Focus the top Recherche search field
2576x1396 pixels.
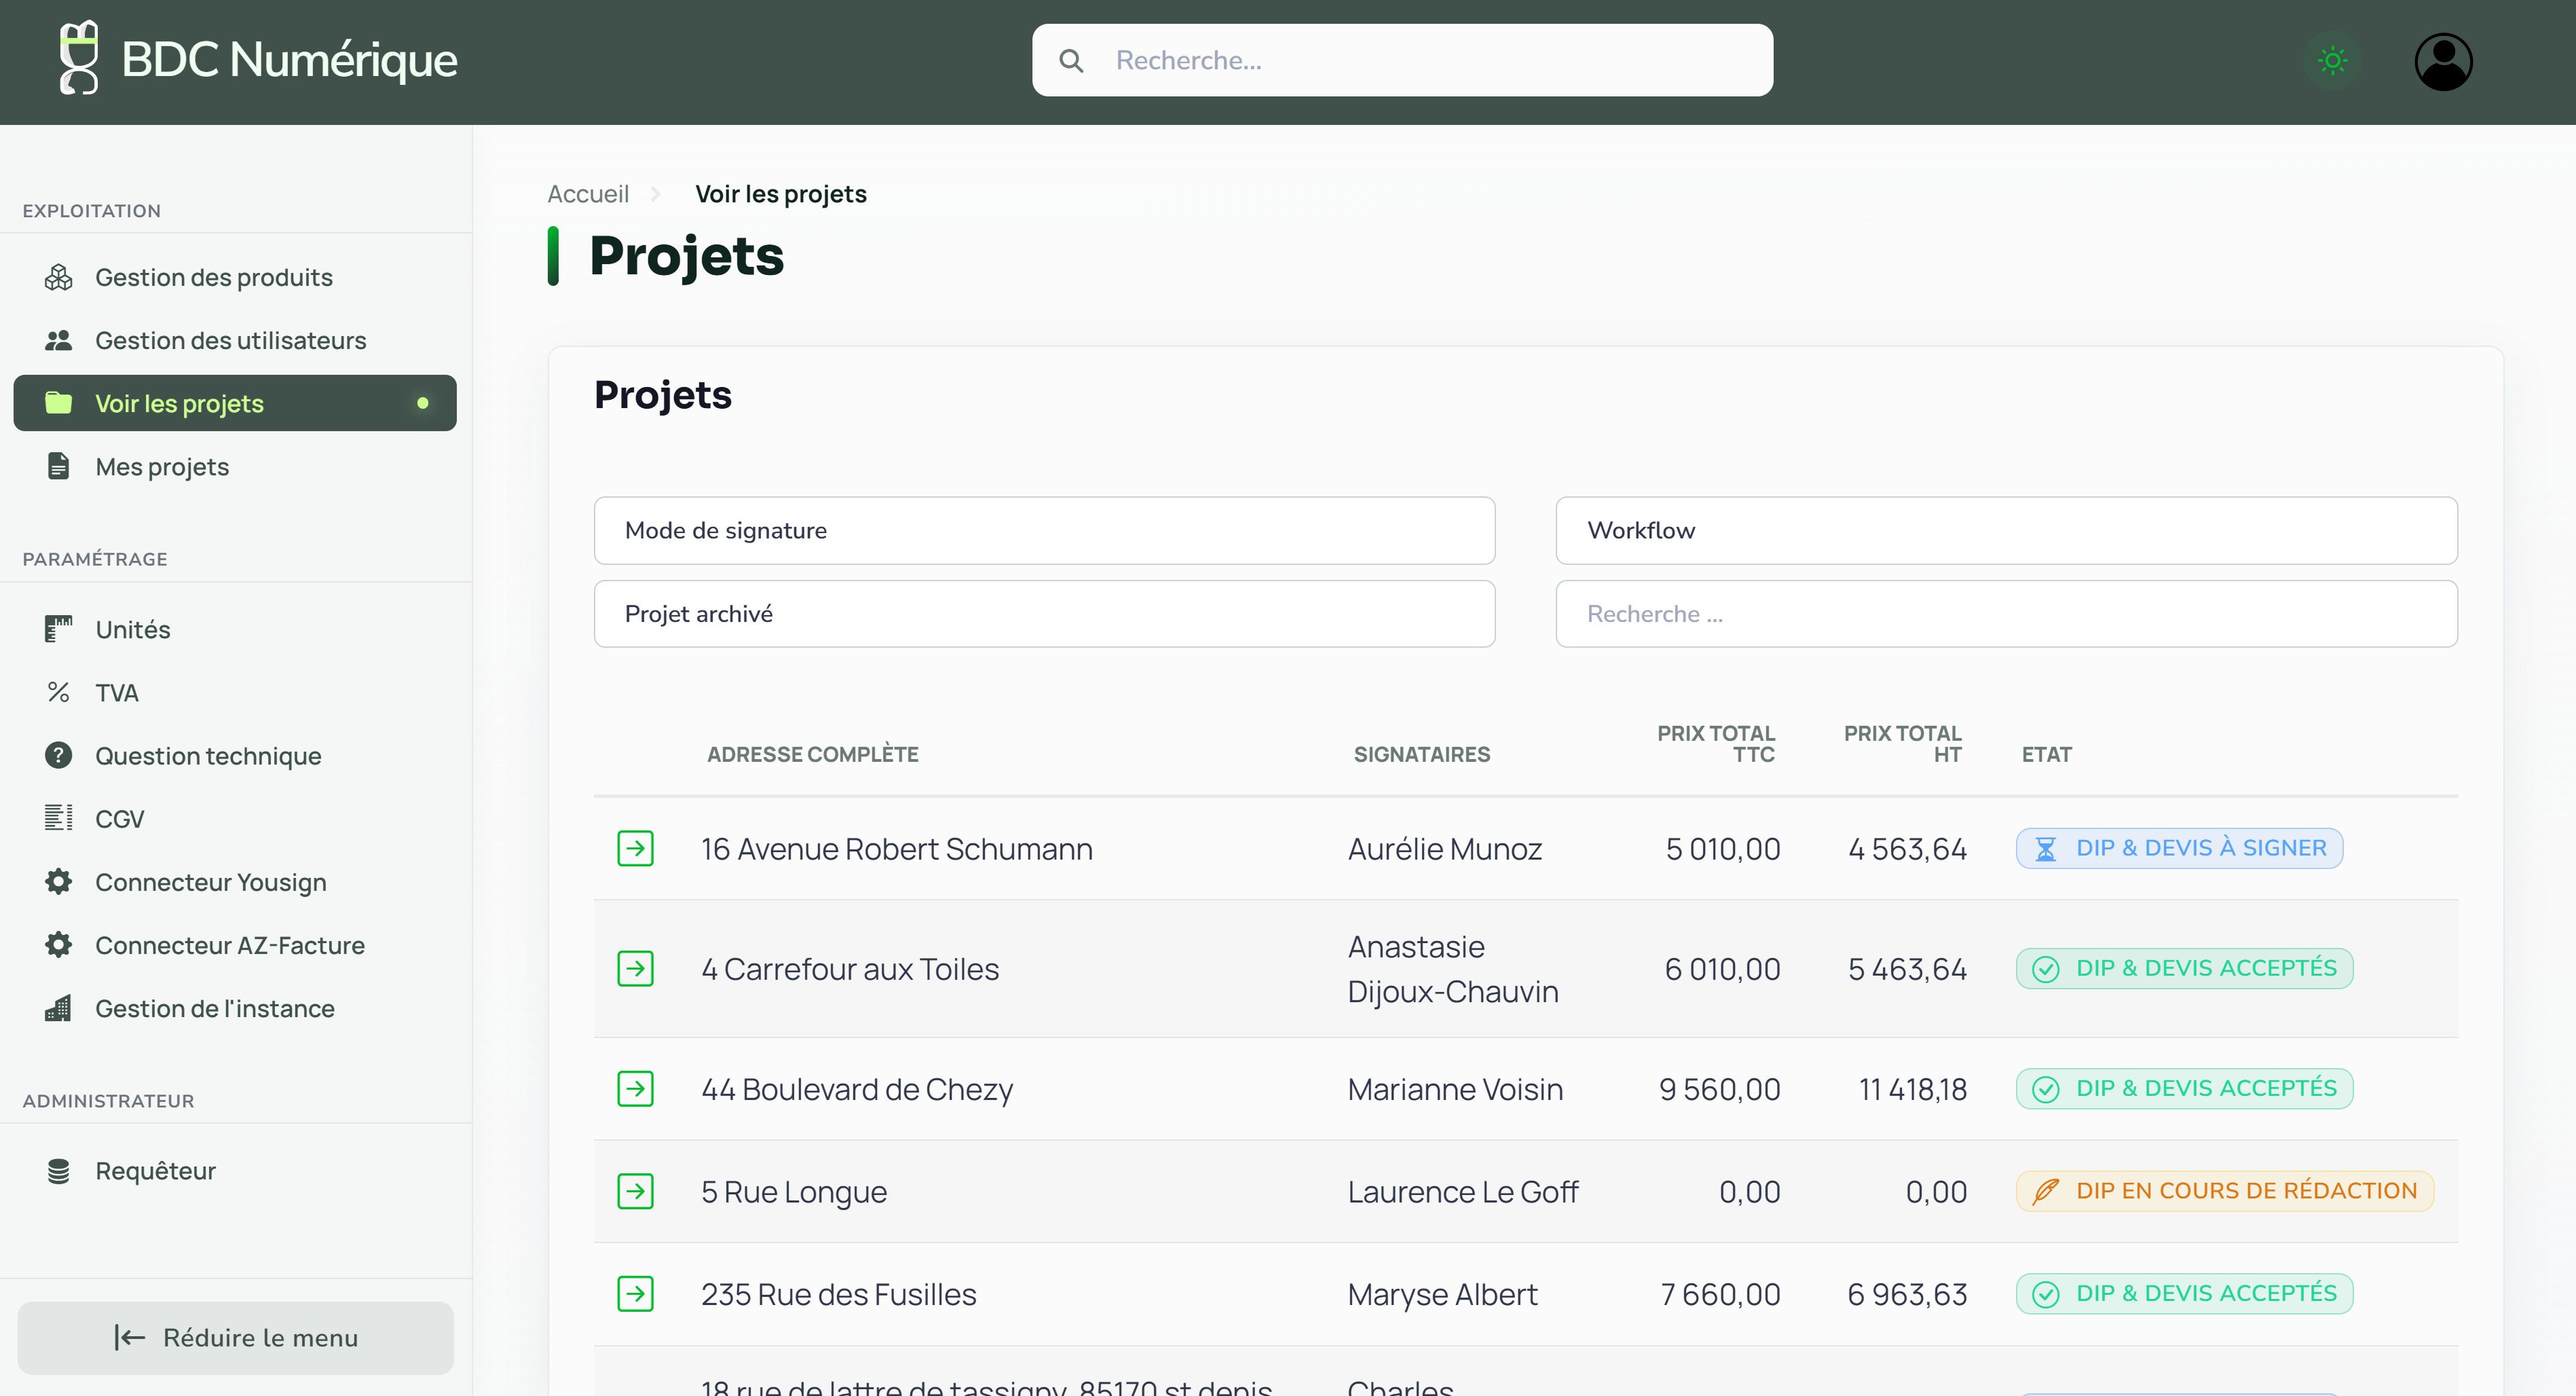[x=1401, y=61]
